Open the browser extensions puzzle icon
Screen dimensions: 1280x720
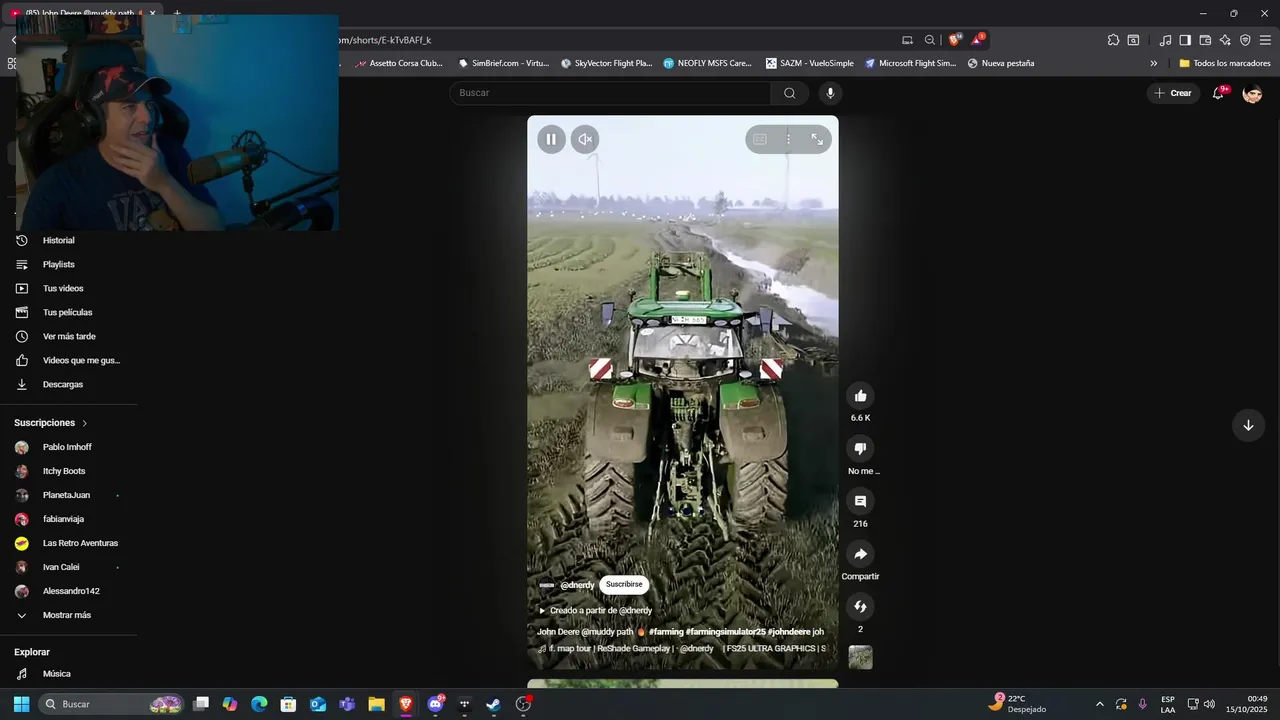point(1113,40)
